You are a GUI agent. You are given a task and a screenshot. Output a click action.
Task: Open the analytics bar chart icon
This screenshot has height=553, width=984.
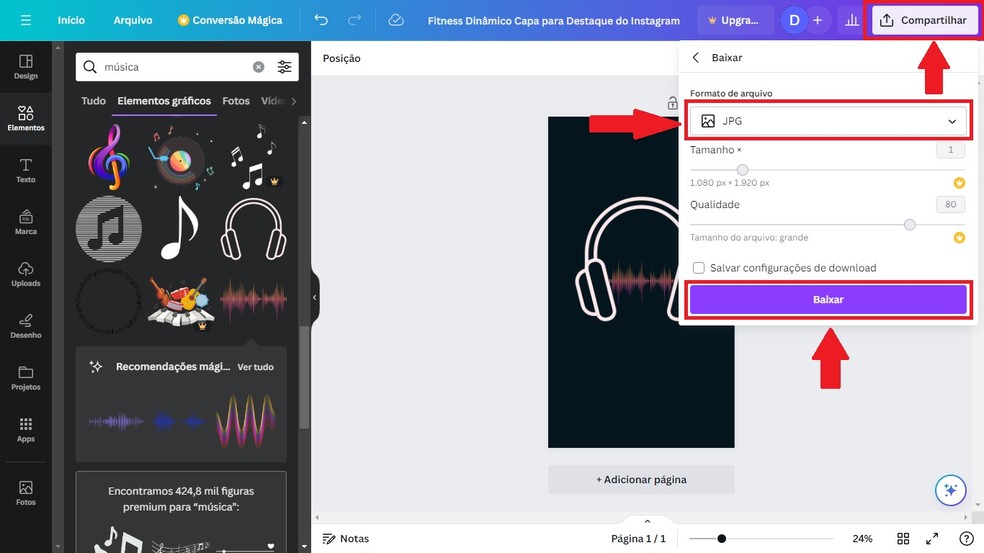pyautogui.click(x=852, y=20)
